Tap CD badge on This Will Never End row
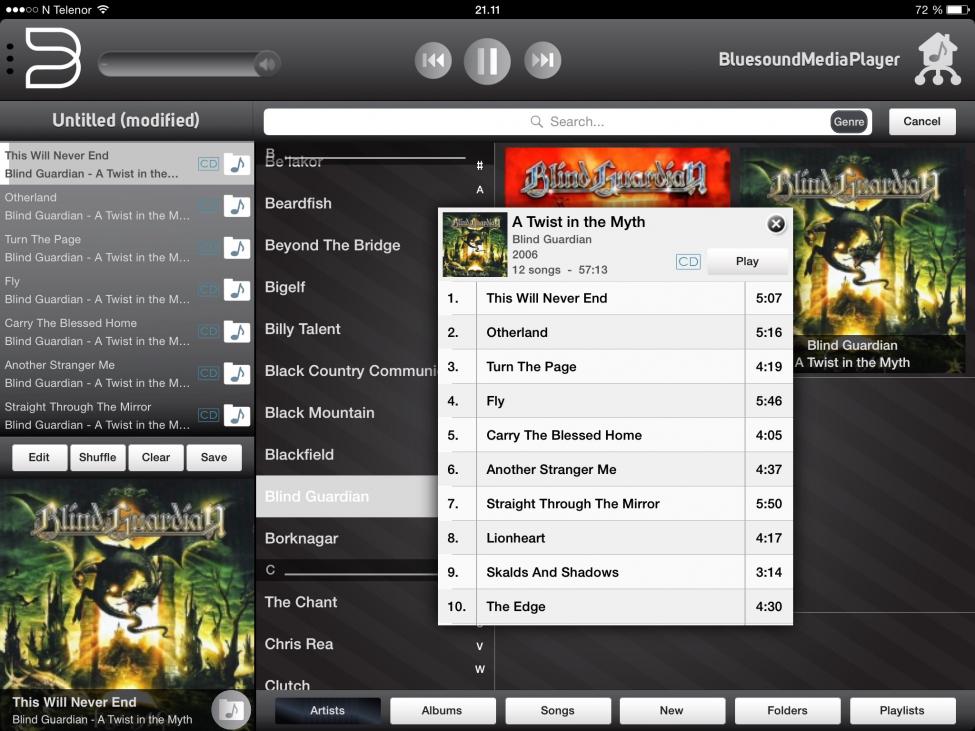 208,164
